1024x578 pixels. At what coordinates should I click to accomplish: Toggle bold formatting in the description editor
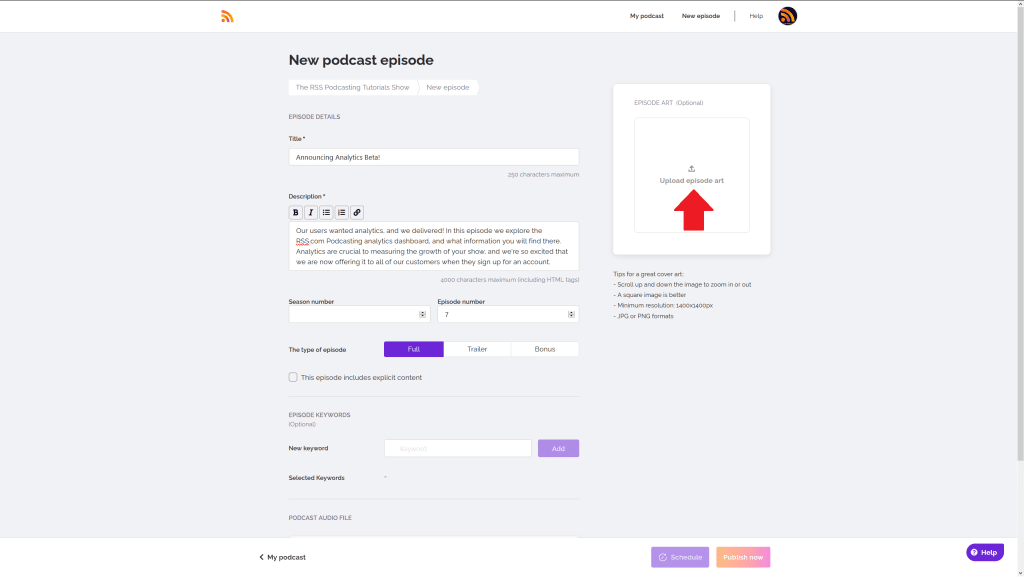click(x=295, y=212)
